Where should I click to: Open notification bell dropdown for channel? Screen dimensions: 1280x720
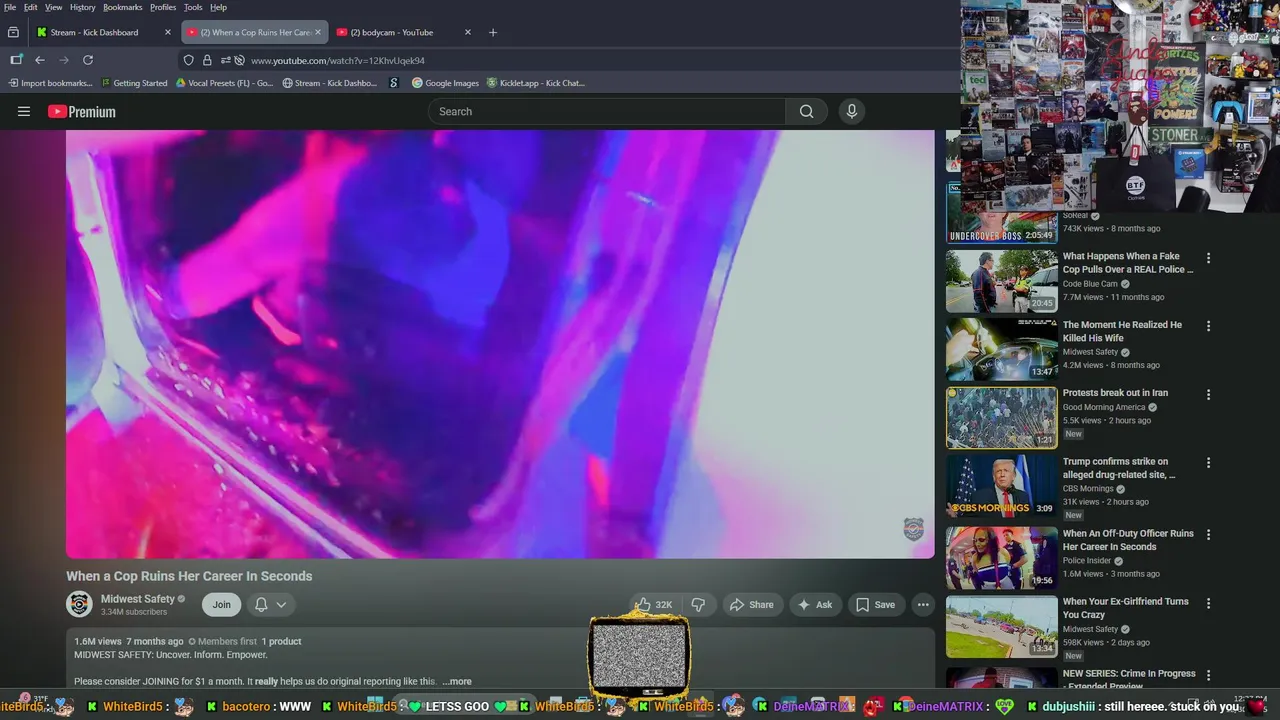[x=270, y=605]
